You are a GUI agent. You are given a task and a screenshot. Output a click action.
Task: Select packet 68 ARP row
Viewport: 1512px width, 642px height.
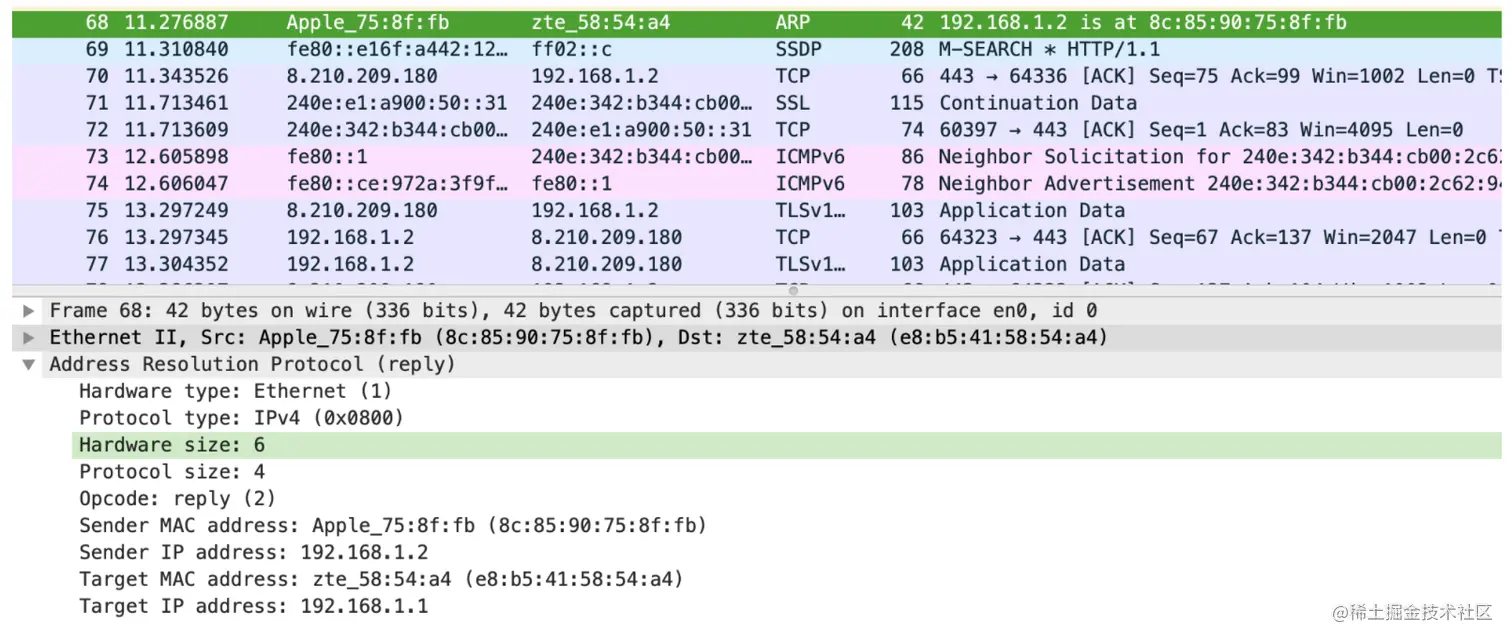pyautogui.click(x=757, y=22)
